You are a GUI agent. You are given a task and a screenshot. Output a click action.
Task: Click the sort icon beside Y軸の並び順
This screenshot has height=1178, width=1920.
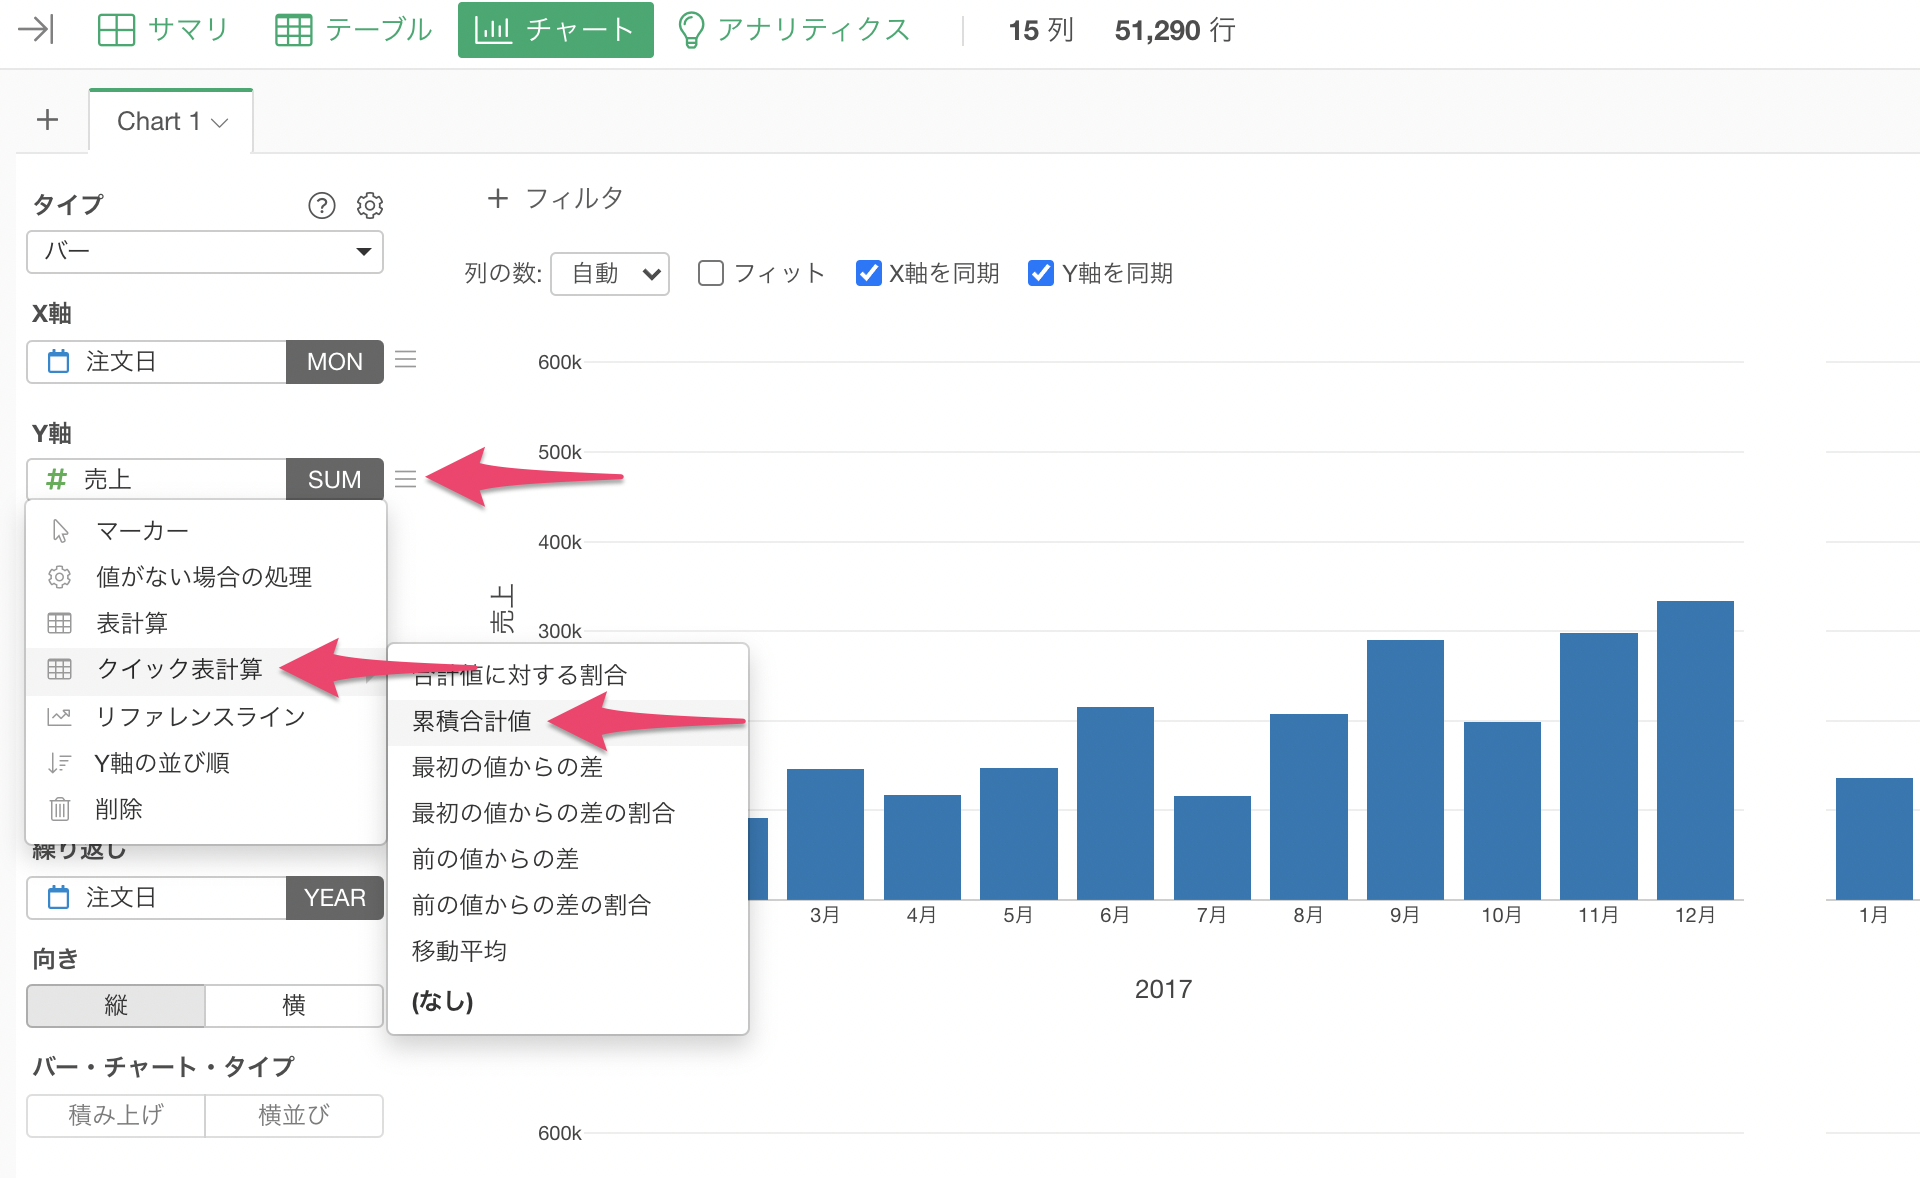coord(59,763)
